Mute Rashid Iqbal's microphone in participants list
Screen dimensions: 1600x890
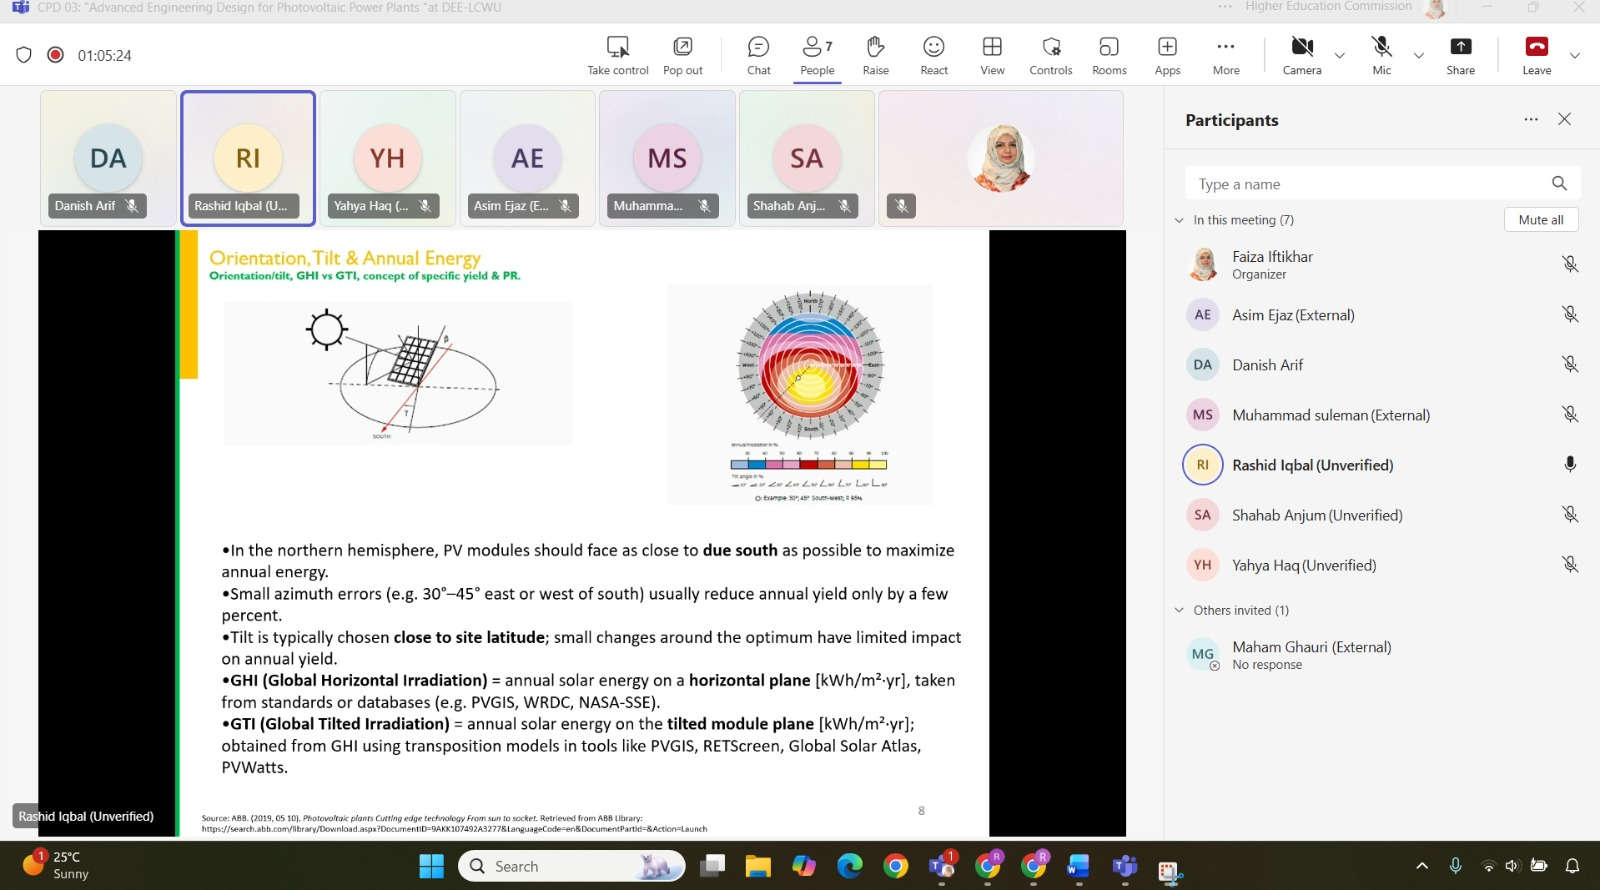1569,465
